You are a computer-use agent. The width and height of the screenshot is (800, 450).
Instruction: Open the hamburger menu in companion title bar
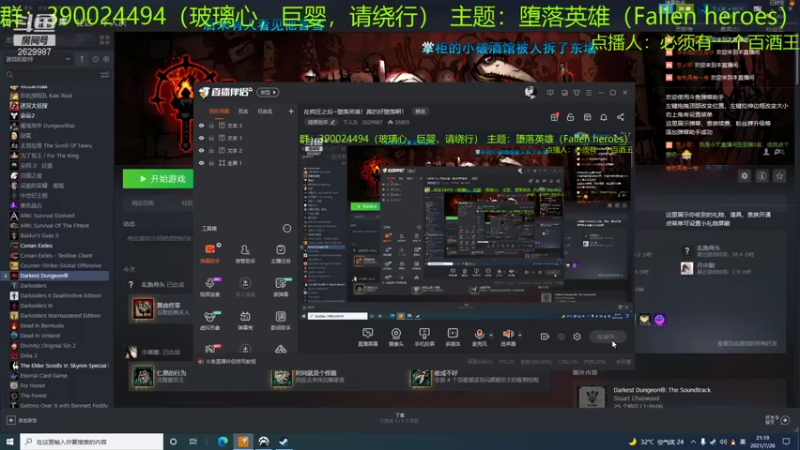point(589,93)
